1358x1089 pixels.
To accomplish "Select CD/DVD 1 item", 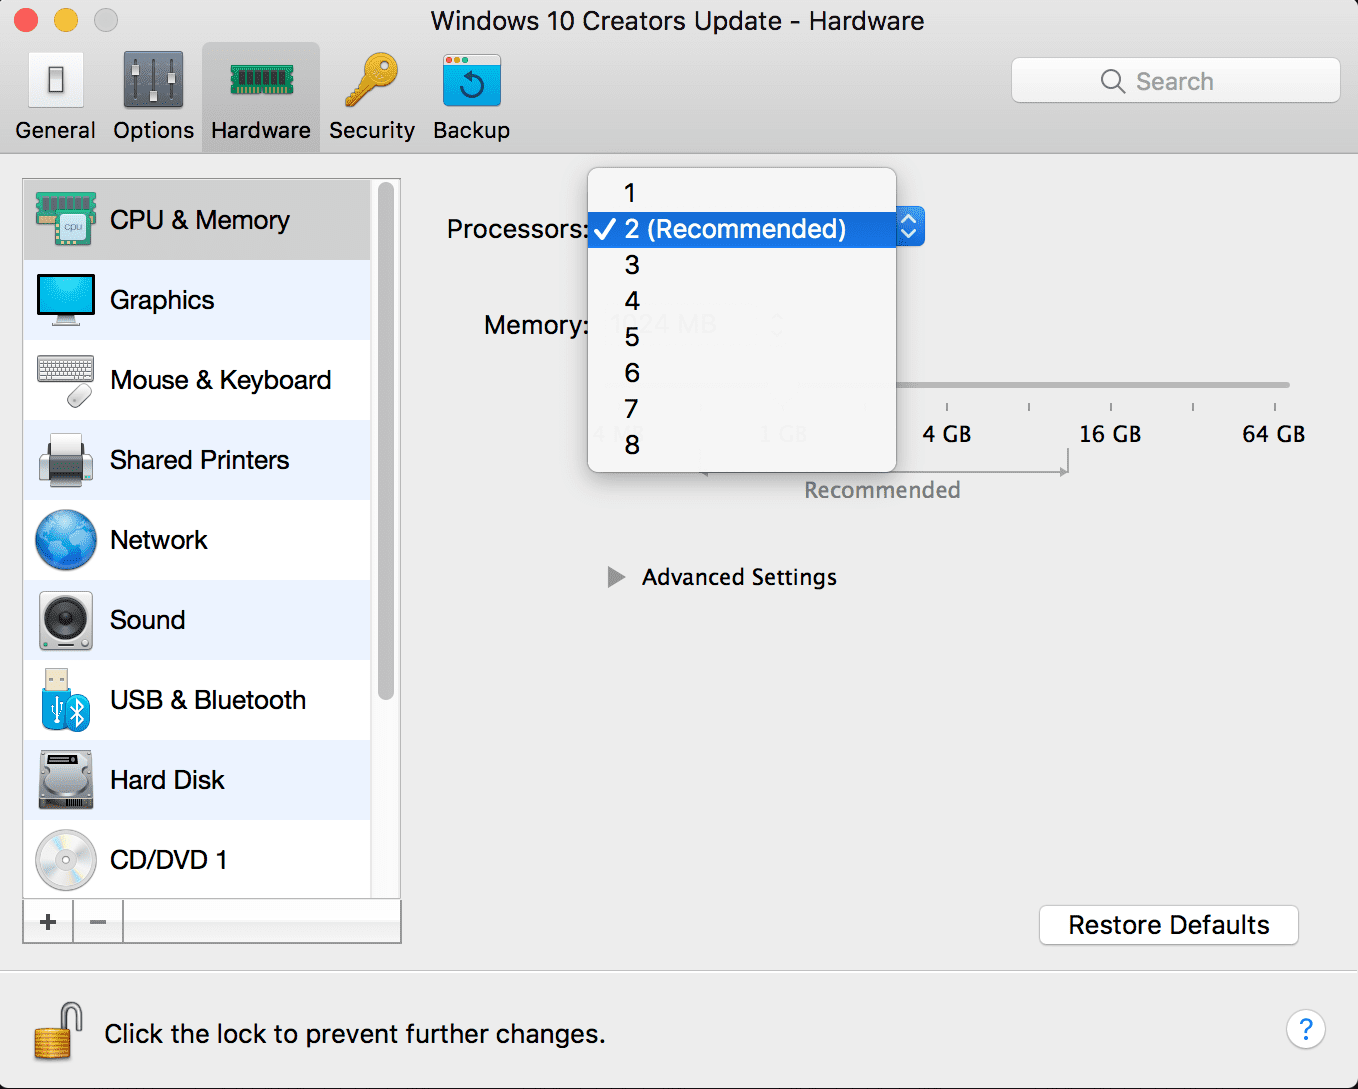I will (x=197, y=859).
